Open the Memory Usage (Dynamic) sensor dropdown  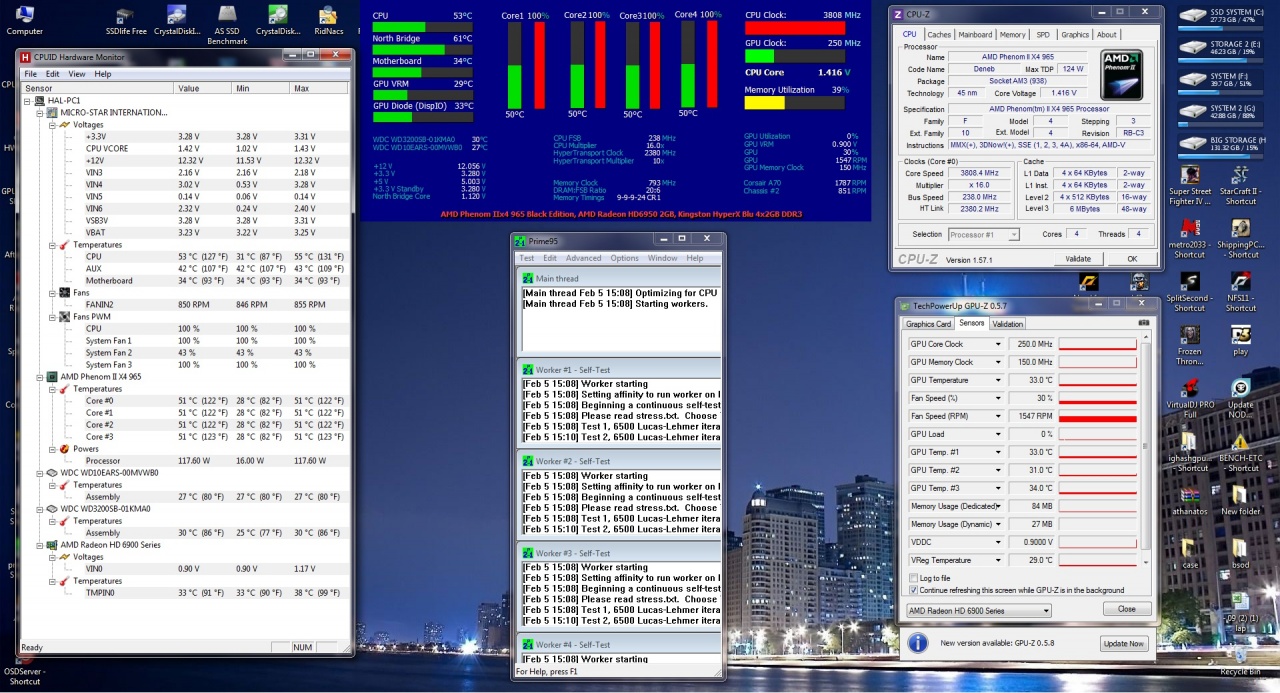pos(998,524)
